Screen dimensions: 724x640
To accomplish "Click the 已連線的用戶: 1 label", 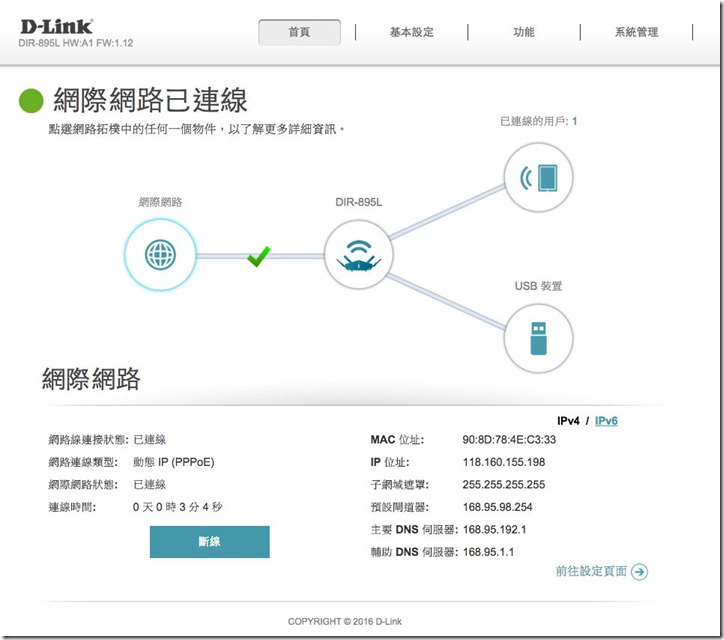I will coord(538,121).
